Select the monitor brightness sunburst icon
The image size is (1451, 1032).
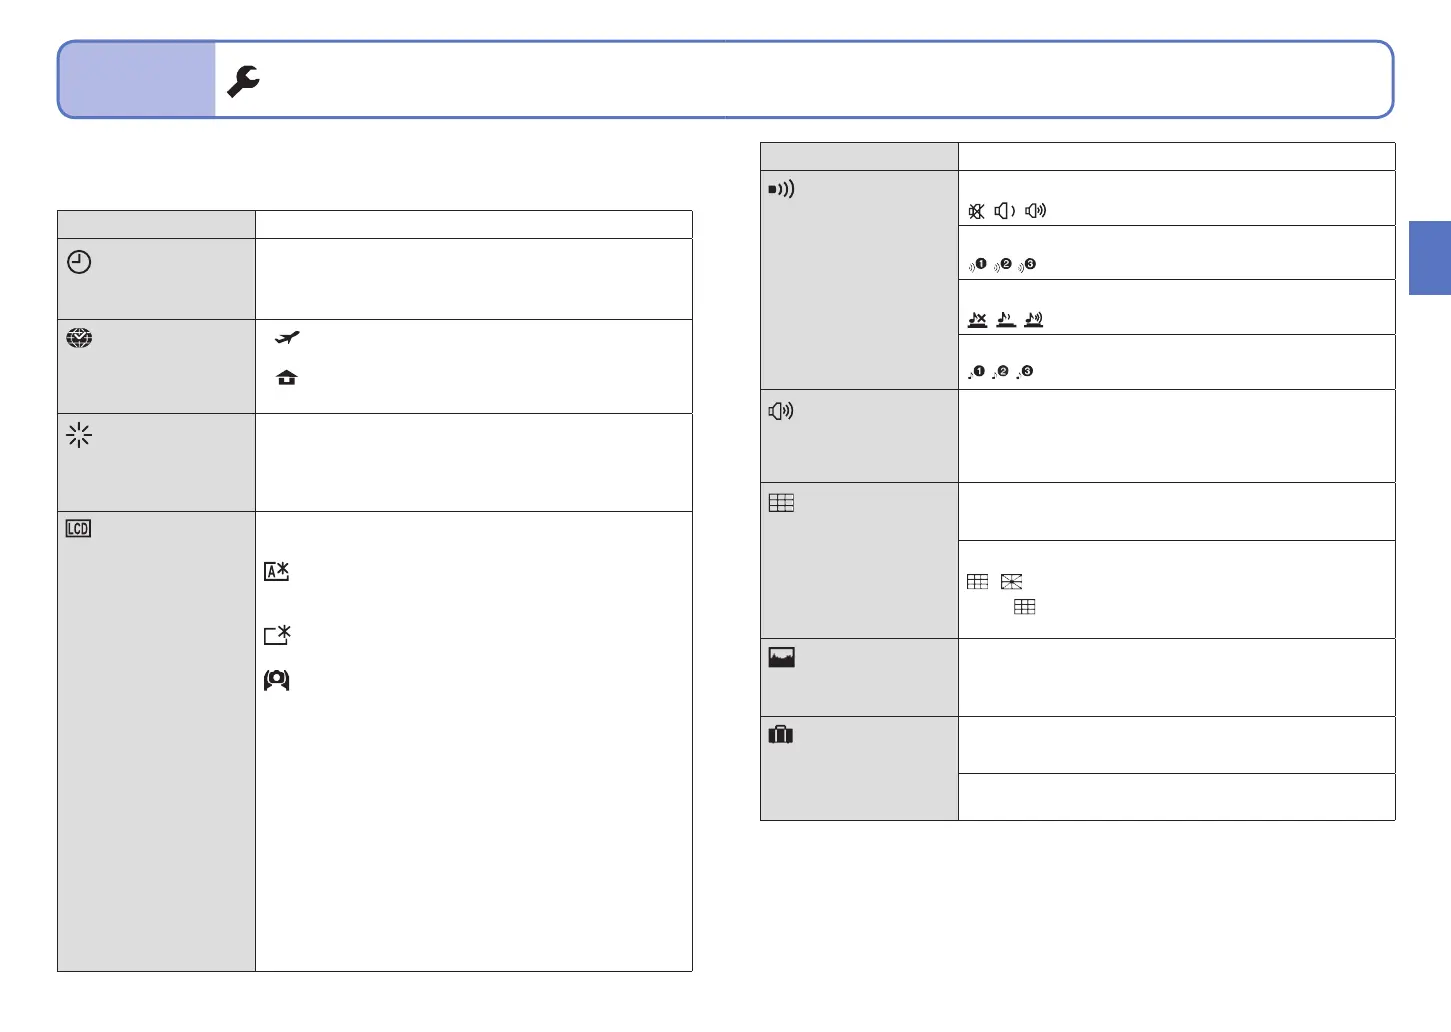coord(79,435)
